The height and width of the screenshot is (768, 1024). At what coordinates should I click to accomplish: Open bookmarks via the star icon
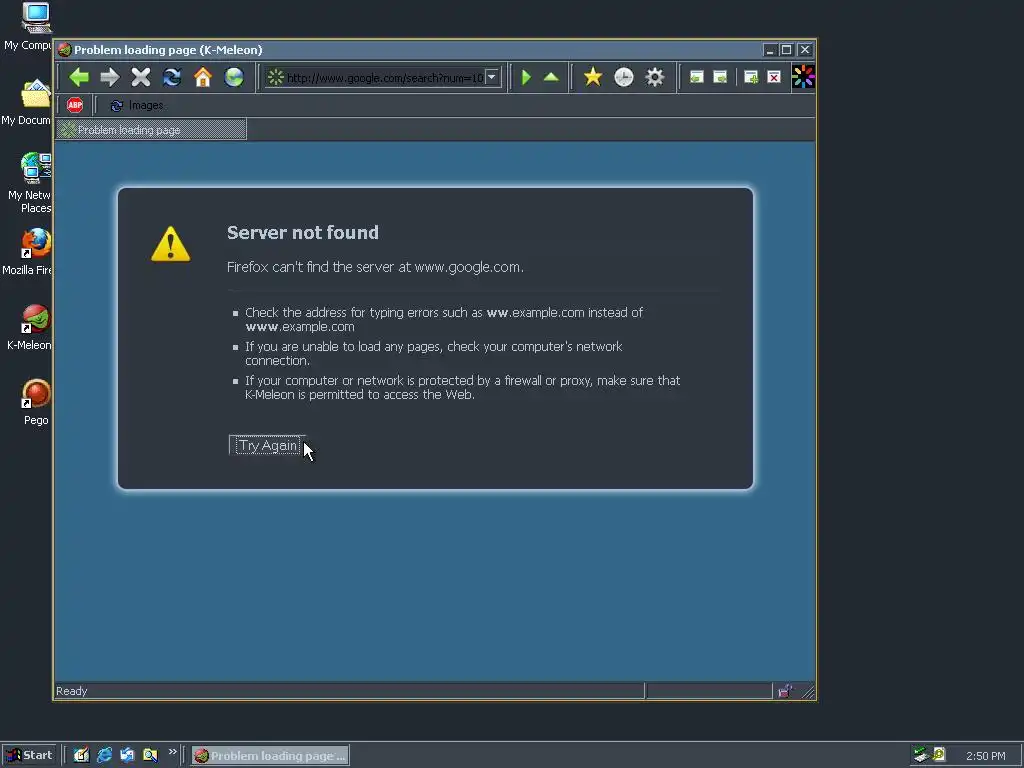592,77
